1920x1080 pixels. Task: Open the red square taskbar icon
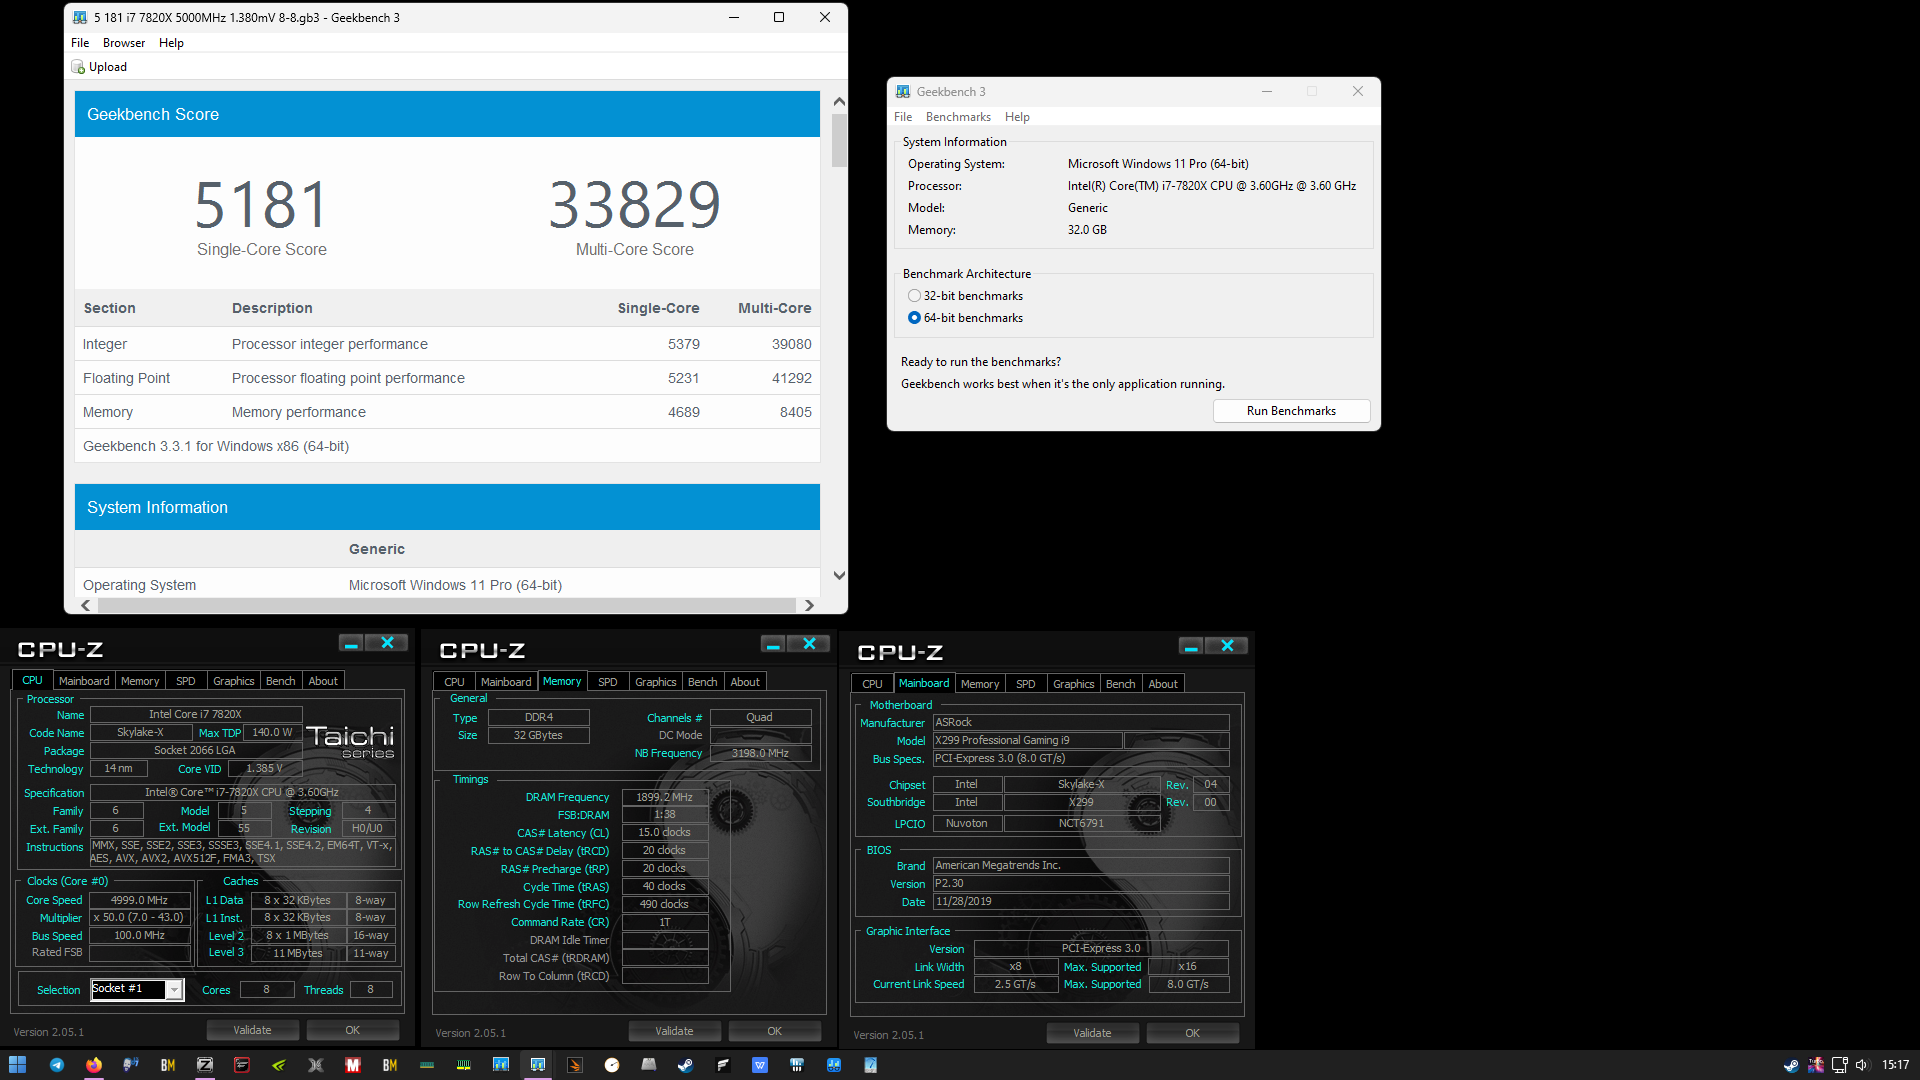pos(242,1065)
